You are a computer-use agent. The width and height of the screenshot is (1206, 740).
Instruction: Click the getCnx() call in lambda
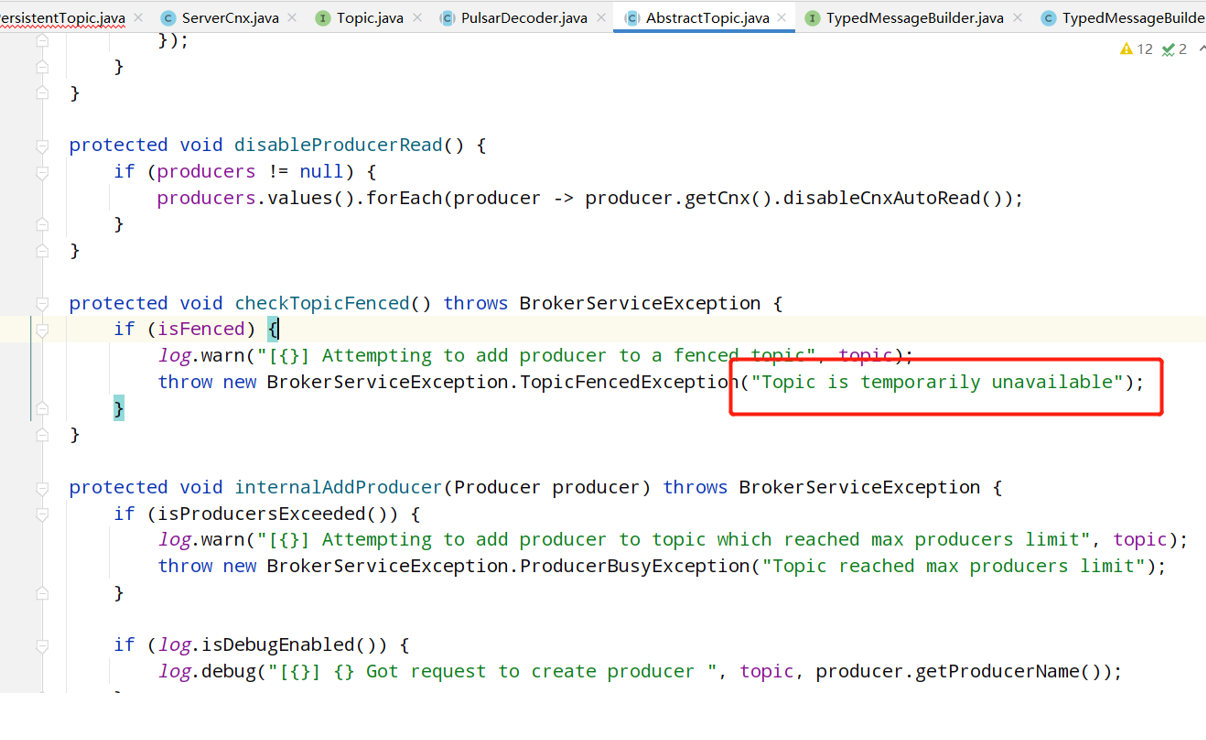729,198
